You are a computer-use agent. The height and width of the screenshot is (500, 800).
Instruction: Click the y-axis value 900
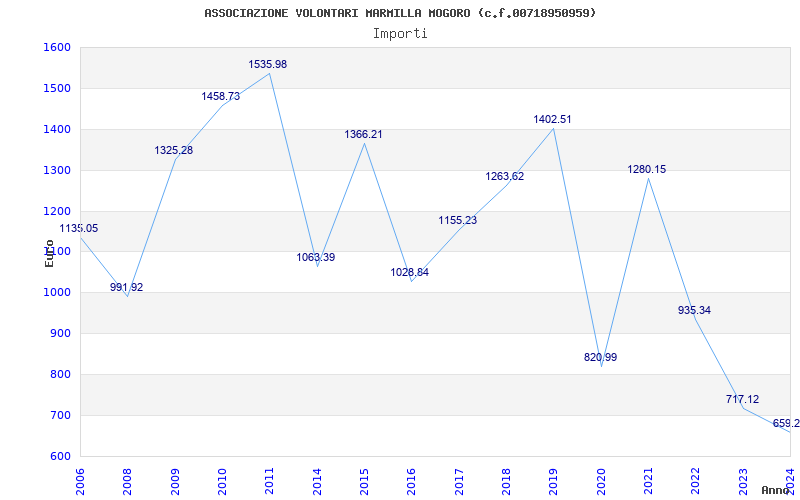coord(60,334)
